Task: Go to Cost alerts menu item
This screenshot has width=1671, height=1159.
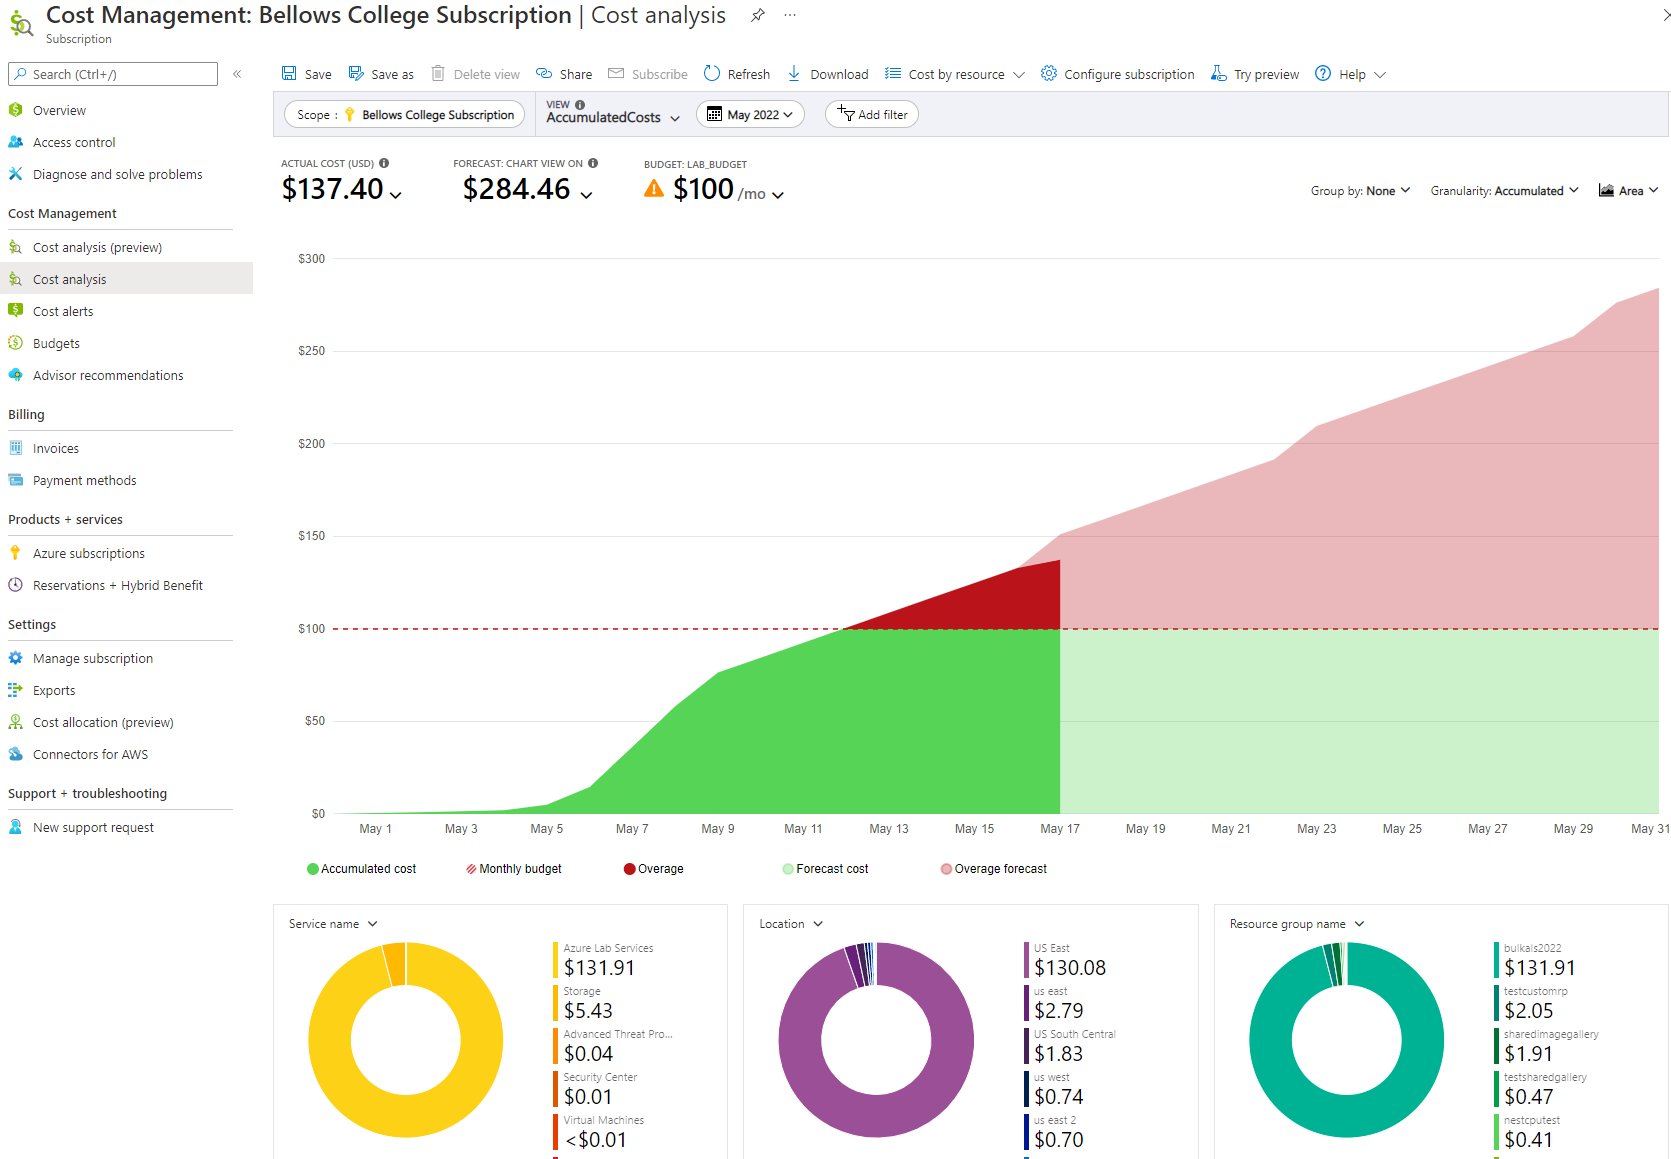Action: pyautogui.click(x=63, y=311)
